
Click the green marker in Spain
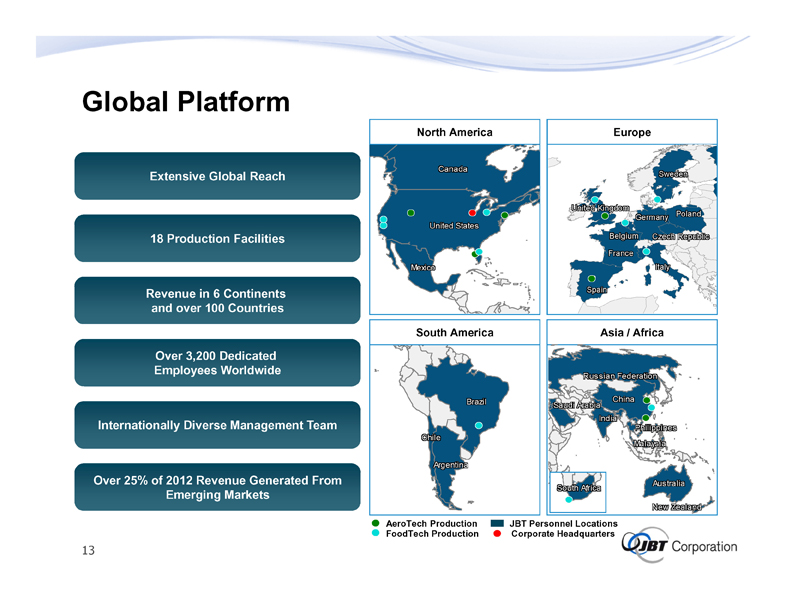click(x=591, y=278)
